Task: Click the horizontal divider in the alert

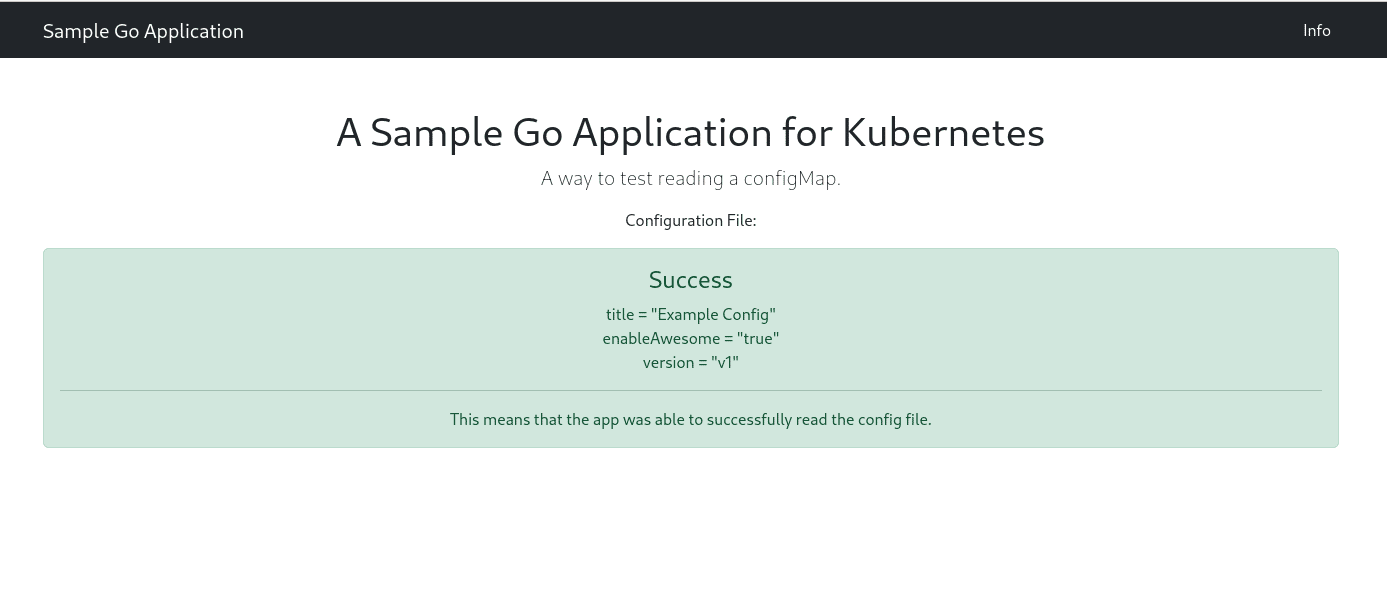Action: (x=690, y=390)
